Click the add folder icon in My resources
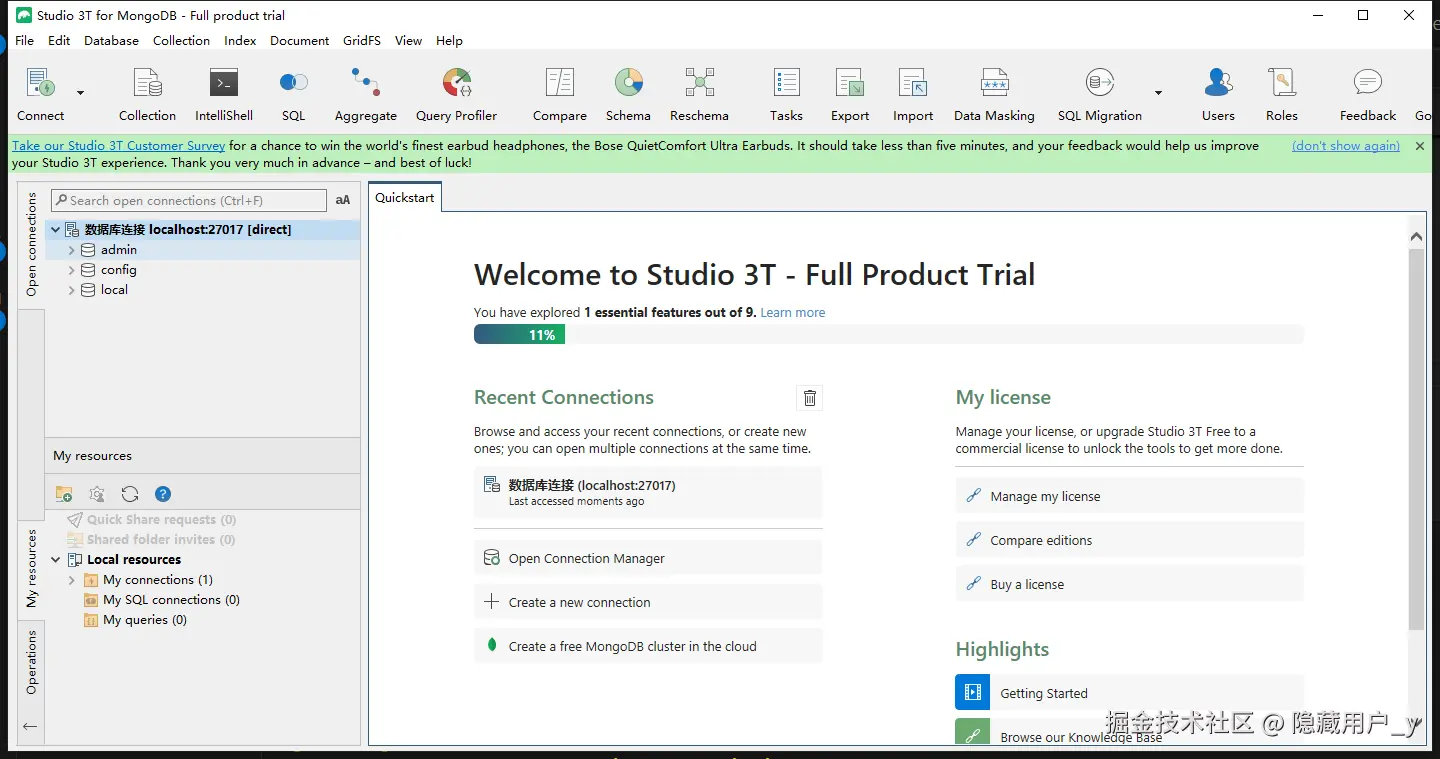 click(x=64, y=494)
